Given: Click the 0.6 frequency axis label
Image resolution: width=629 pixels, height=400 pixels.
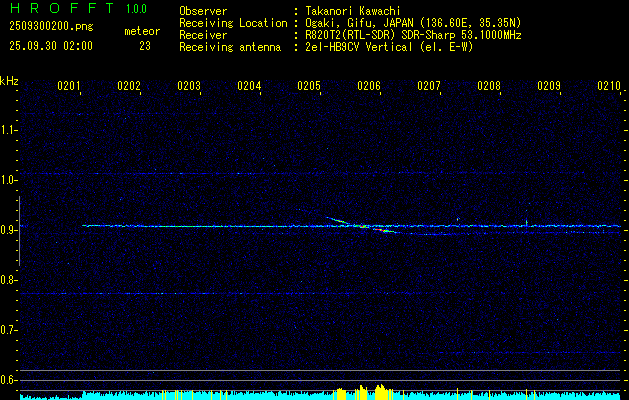Looking at the screenshot, I should click(x=9, y=380).
